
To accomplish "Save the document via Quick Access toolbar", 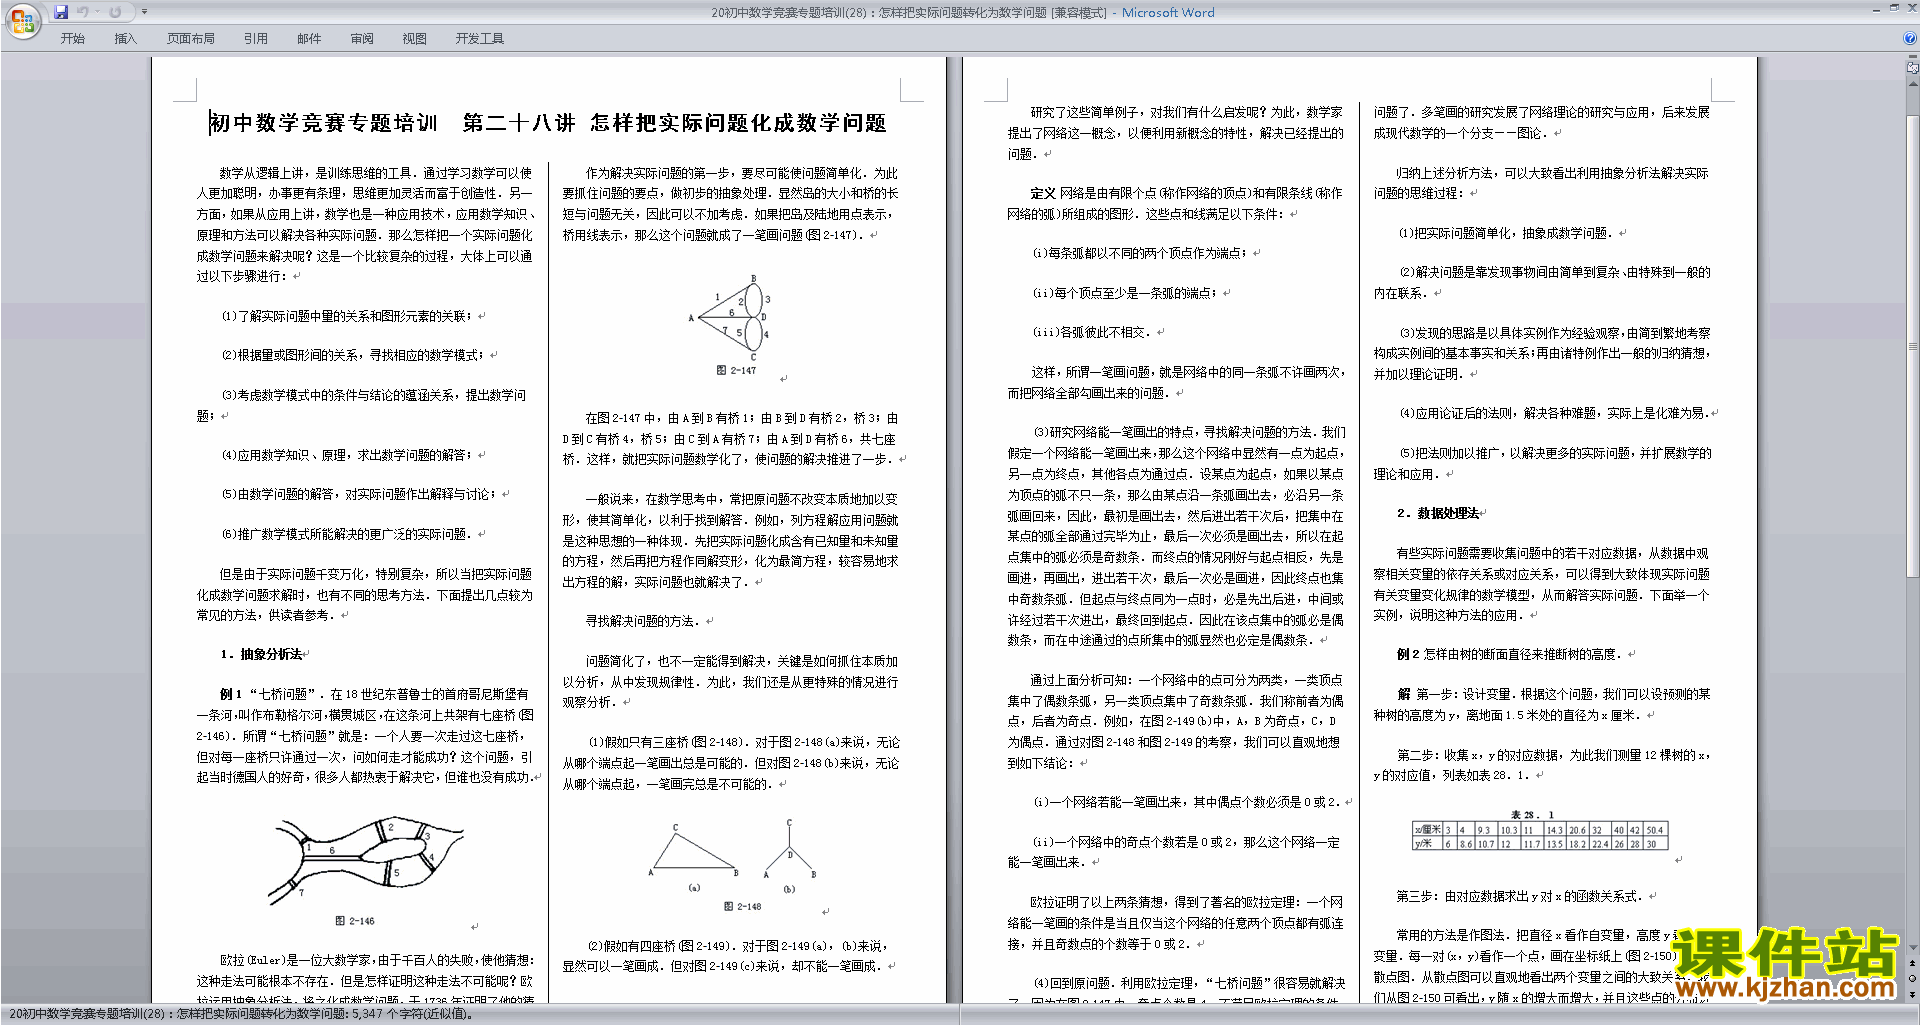I will (x=62, y=12).
